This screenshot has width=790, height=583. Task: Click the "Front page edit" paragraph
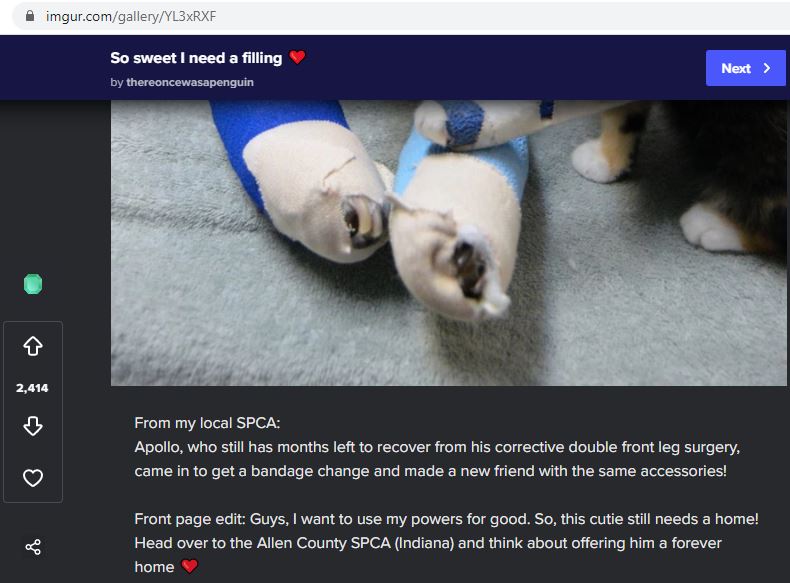pyautogui.click(x=446, y=543)
